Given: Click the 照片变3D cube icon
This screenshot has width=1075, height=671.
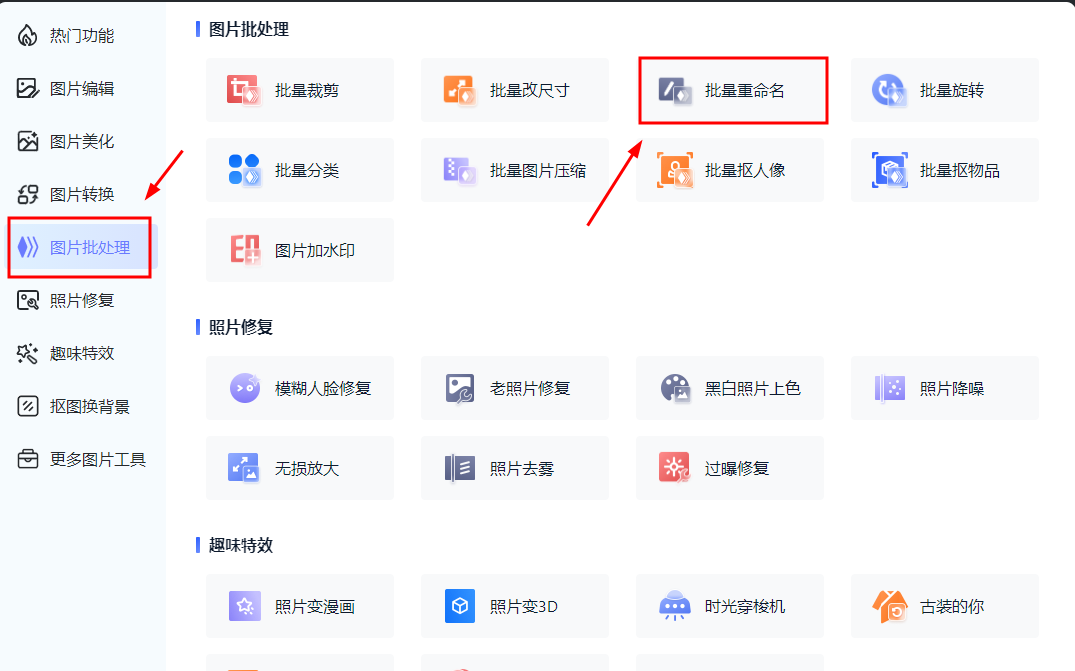Looking at the screenshot, I should click(x=460, y=606).
